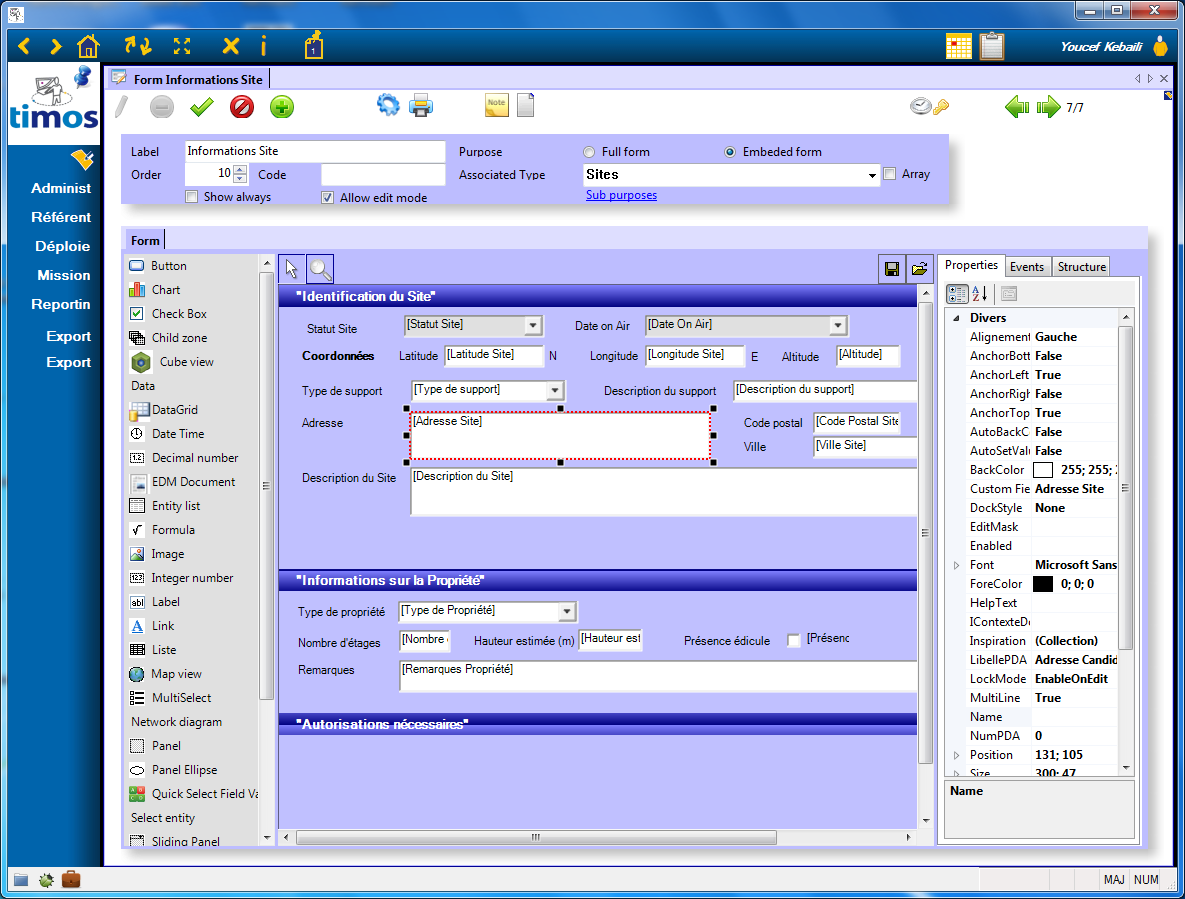Select the magnifier zoom tool in designer

coord(320,269)
